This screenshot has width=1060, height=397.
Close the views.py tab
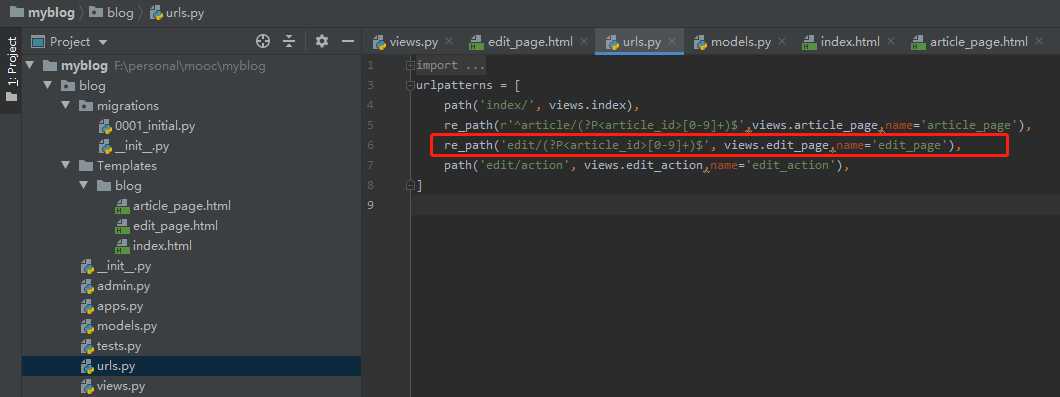click(x=450, y=42)
